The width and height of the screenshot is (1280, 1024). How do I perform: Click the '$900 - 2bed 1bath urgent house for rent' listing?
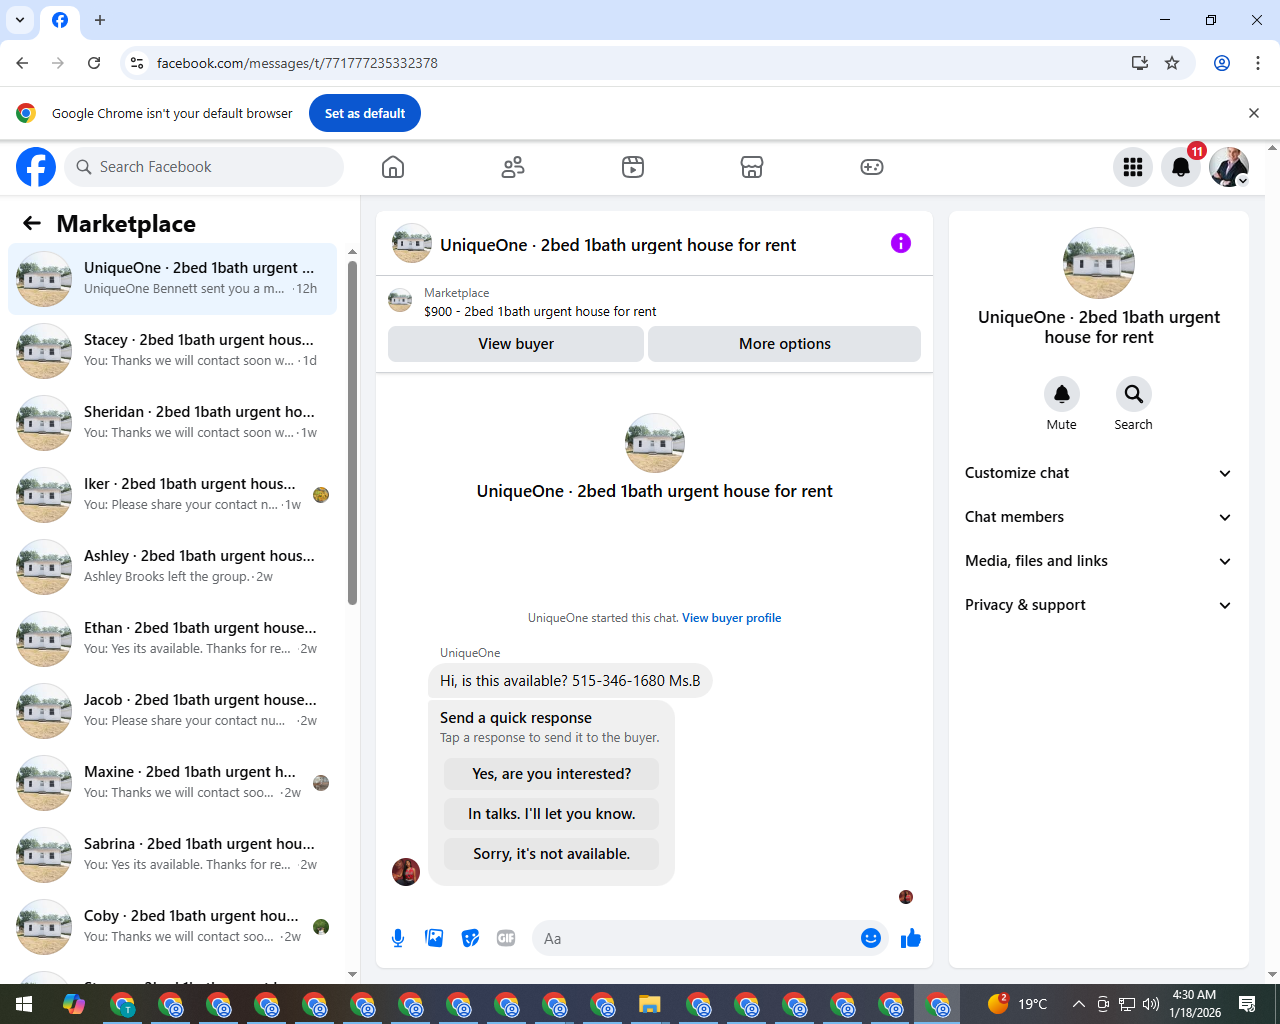click(x=540, y=312)
